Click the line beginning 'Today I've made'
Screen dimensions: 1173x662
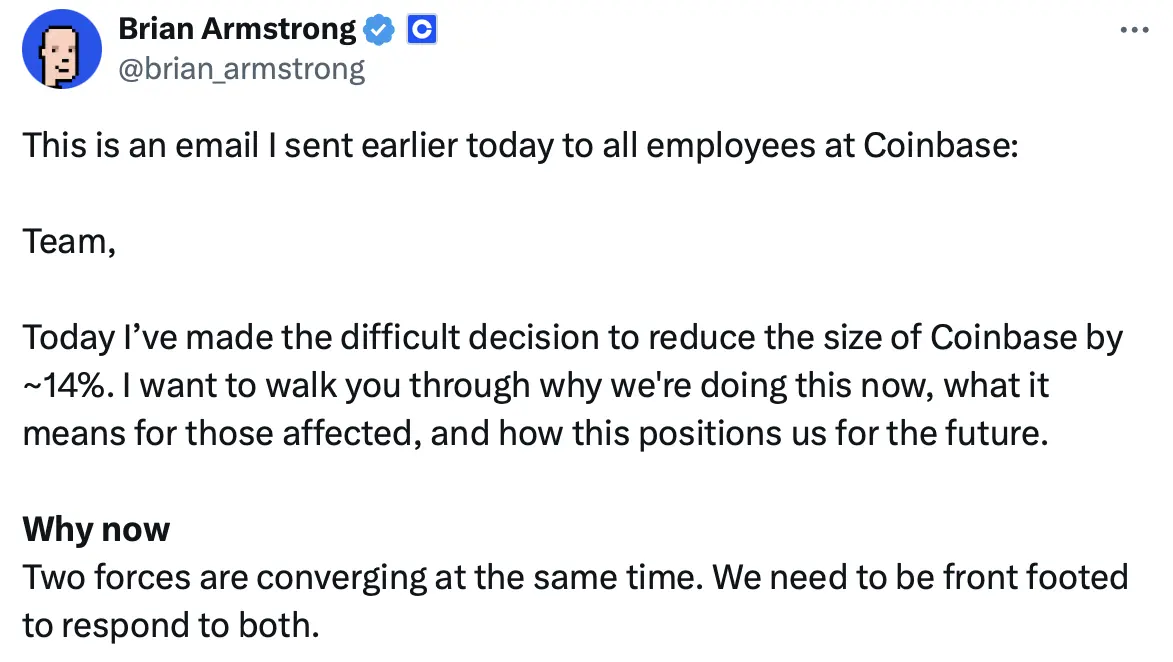pyautogui.click(x=573, y=338)
